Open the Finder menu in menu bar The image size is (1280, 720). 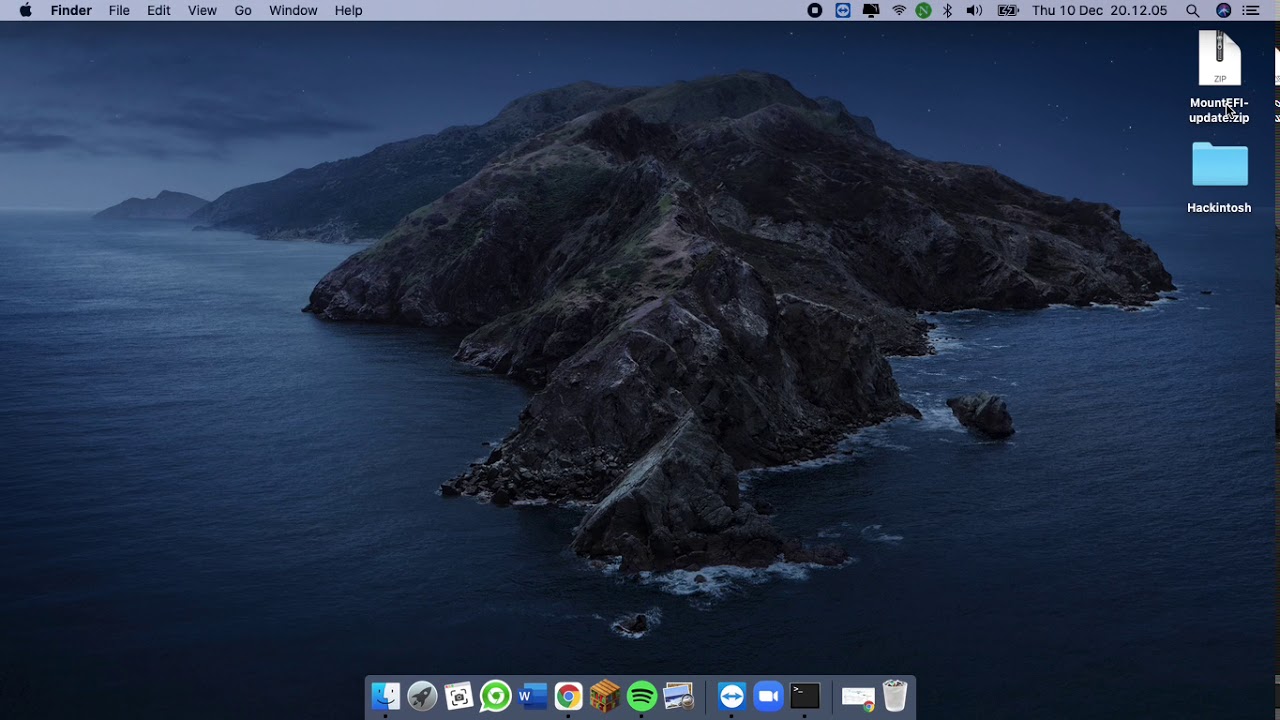[71, 10]
